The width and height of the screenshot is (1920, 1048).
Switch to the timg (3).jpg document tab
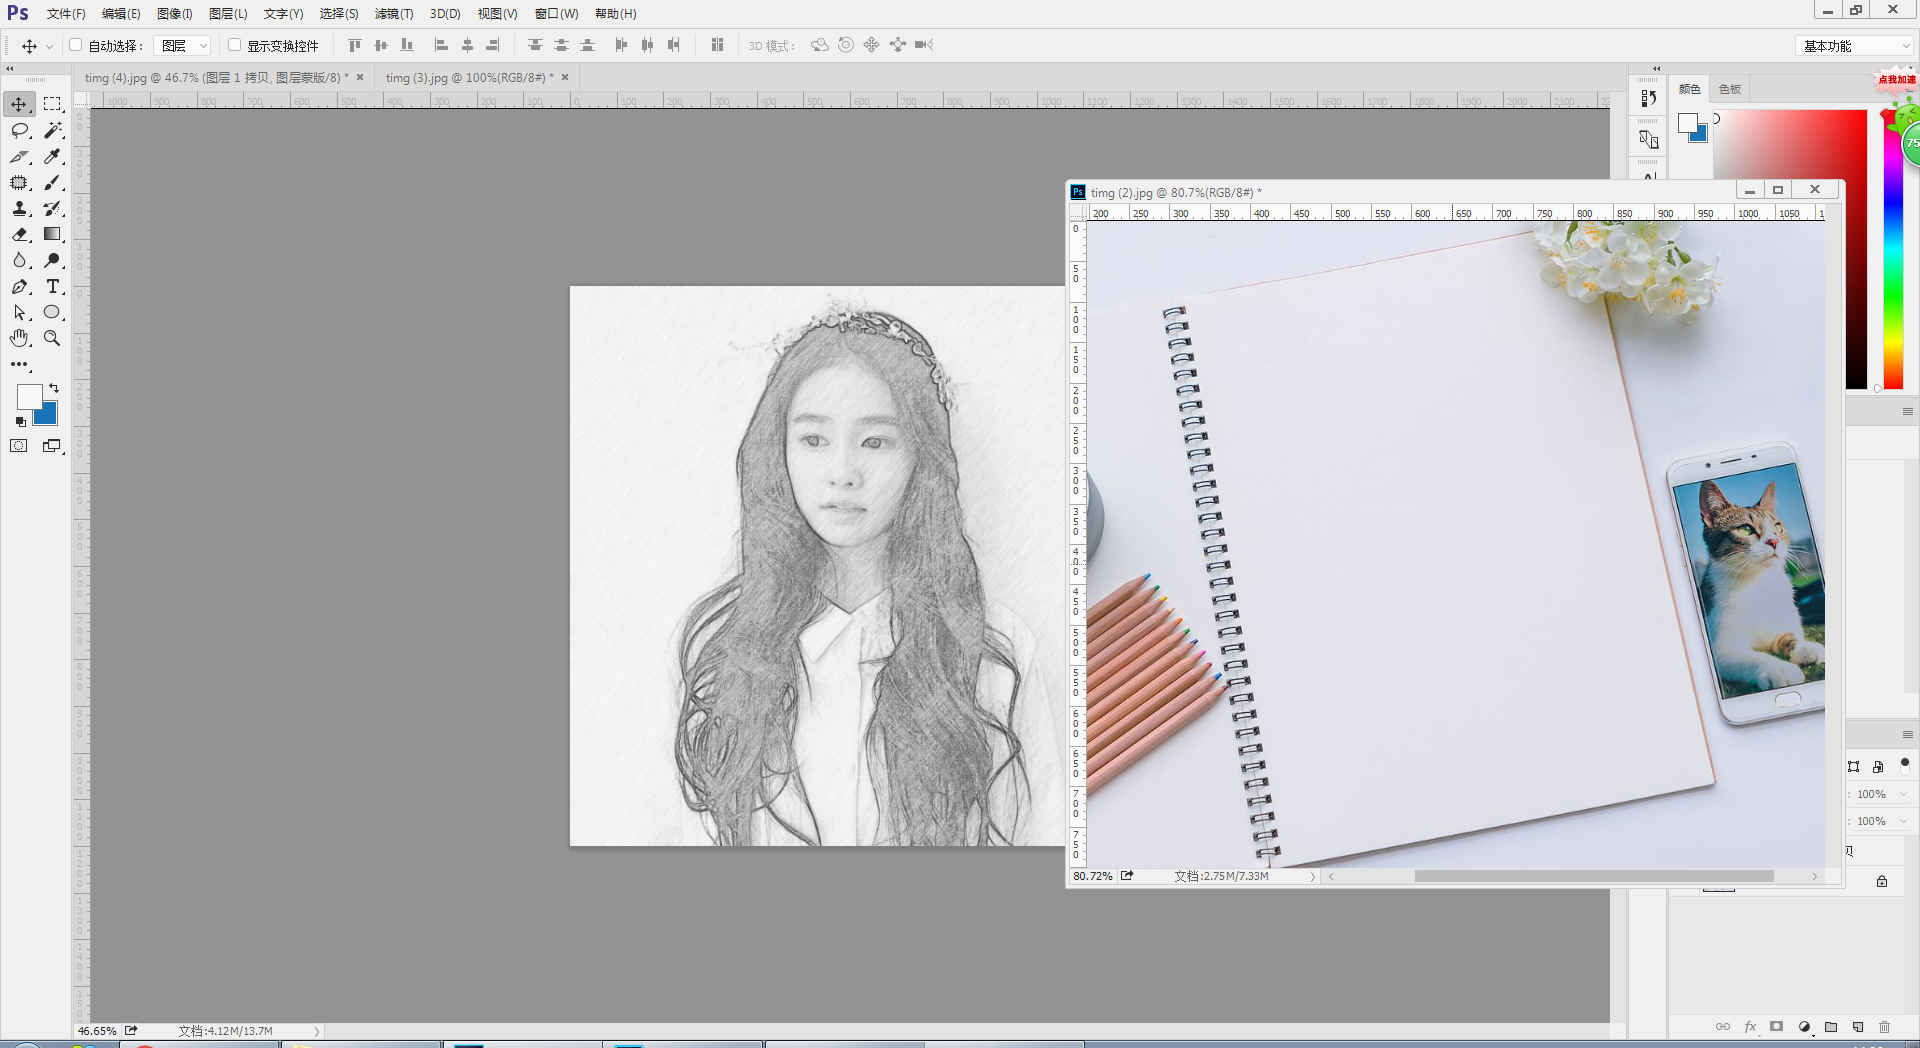[x=469, y=77]
